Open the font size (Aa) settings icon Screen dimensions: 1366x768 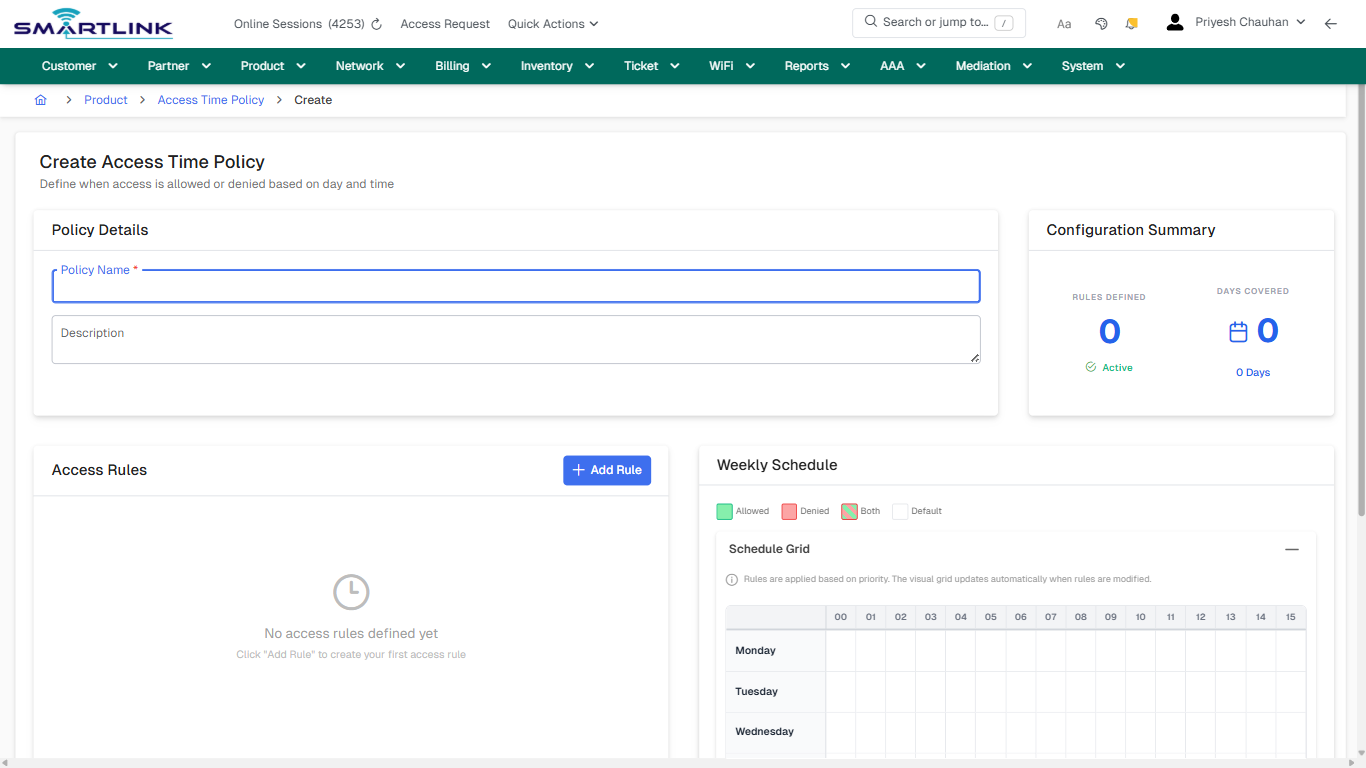pyautogui.click(x=1063, y=23)
